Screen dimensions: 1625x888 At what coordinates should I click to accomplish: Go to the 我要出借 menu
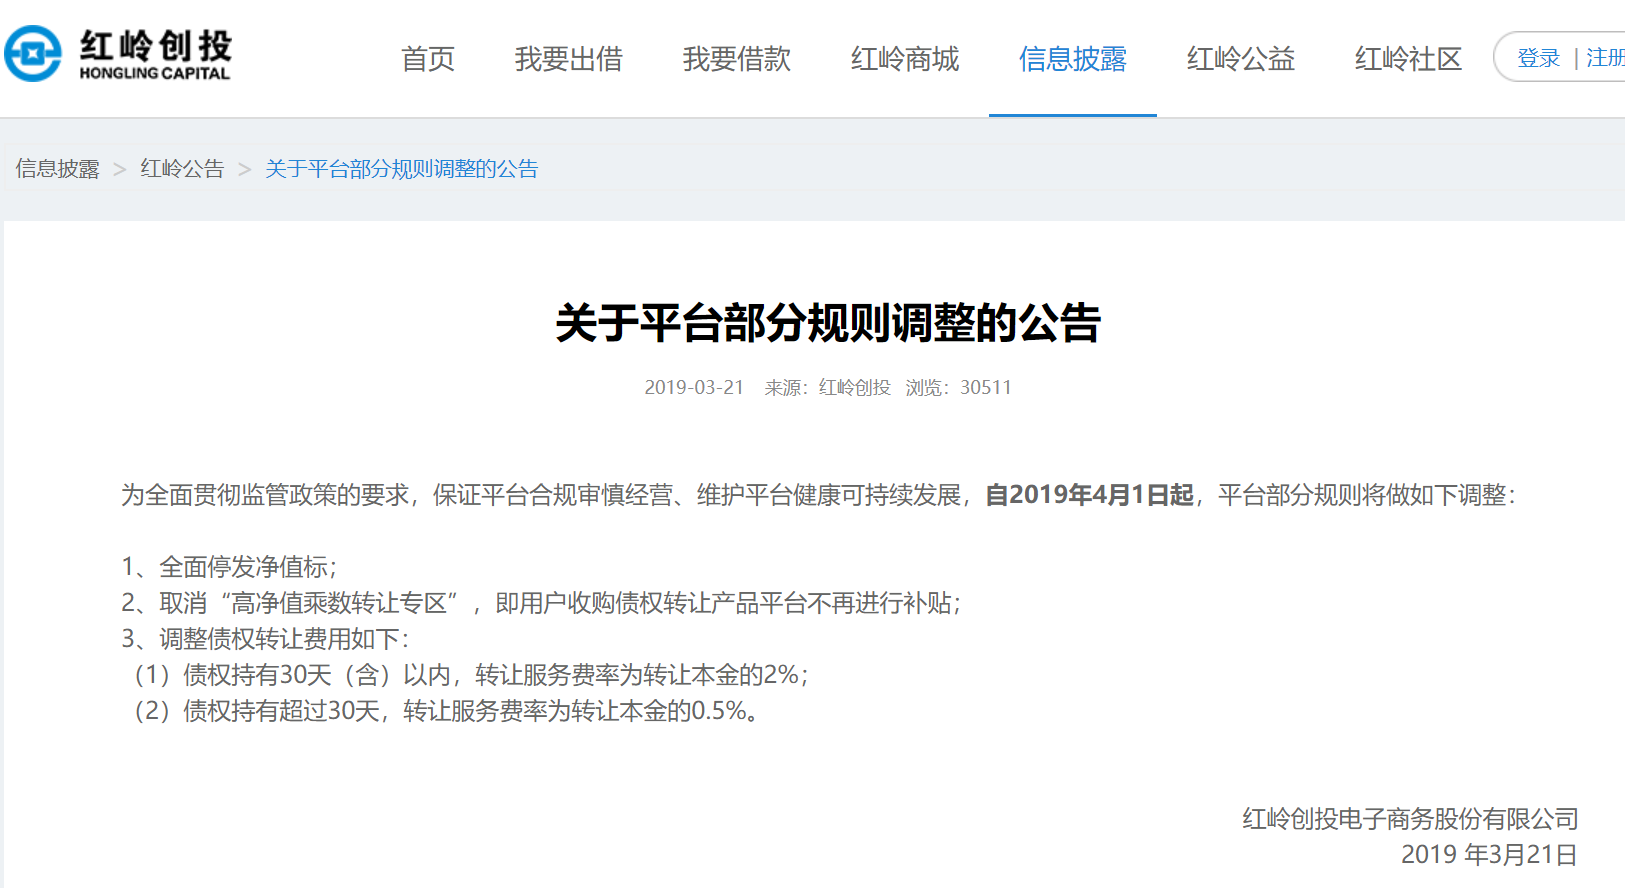click(569, 59)
